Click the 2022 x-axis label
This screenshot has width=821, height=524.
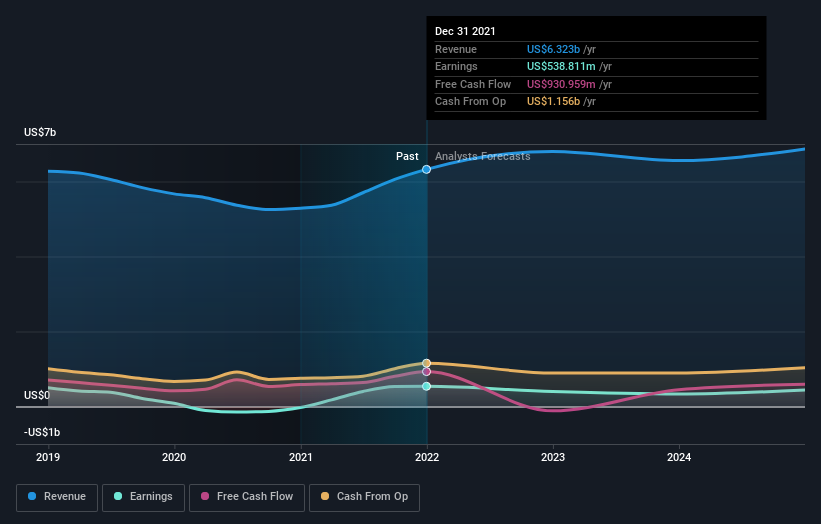[x=427, y=458]
